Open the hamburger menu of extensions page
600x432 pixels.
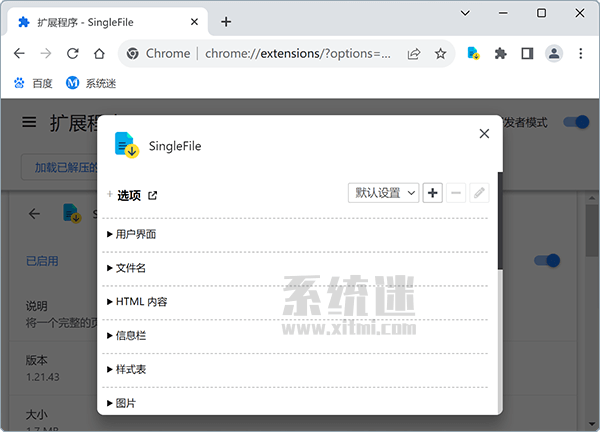coord(30,122)
